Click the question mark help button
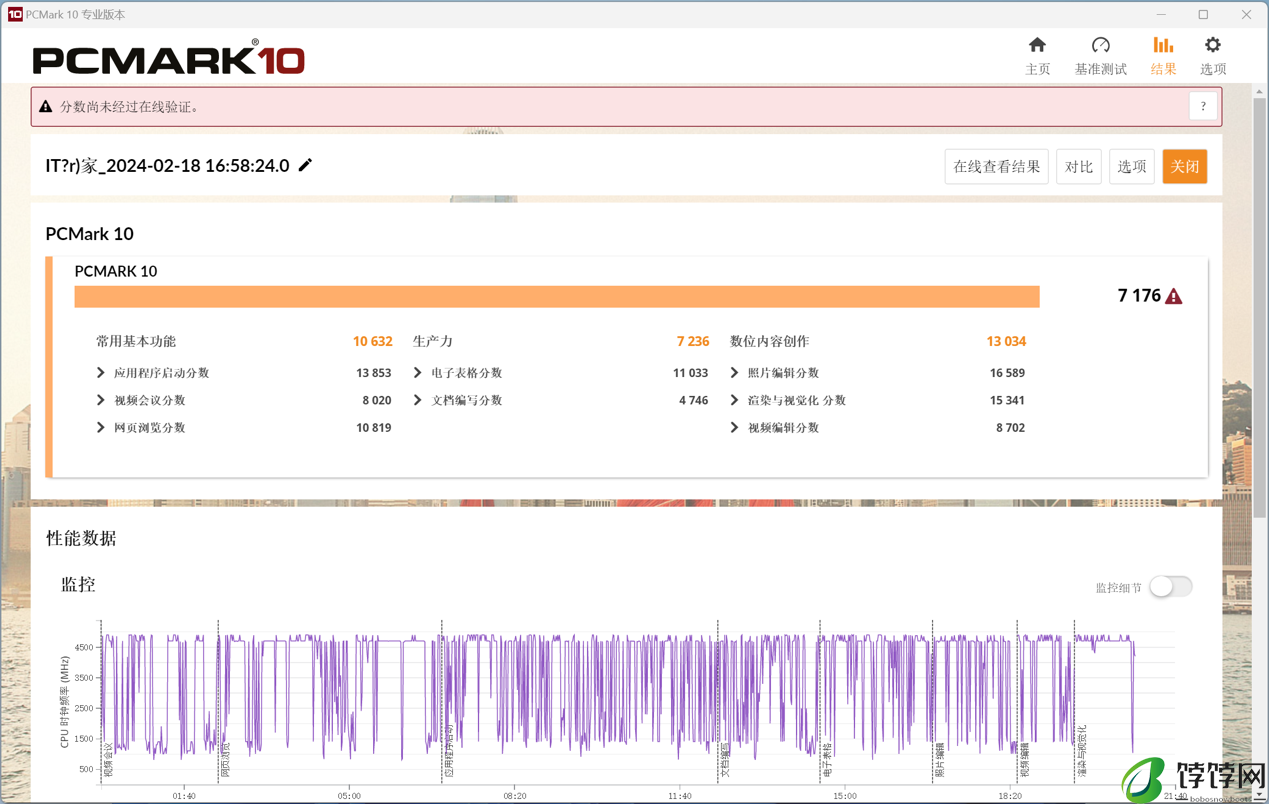This screenshot has width=1269, height=804. coord(1203,106)
